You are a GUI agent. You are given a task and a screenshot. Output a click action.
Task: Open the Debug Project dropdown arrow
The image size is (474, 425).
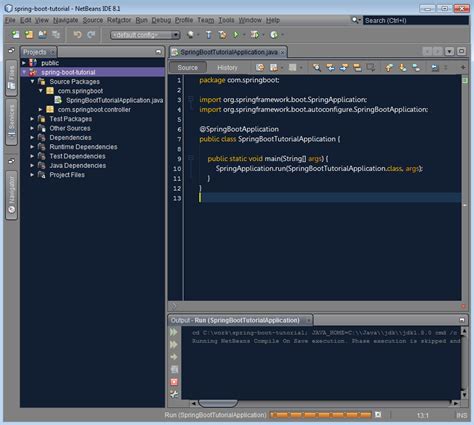pyautogui.click(x=263, y=35)
